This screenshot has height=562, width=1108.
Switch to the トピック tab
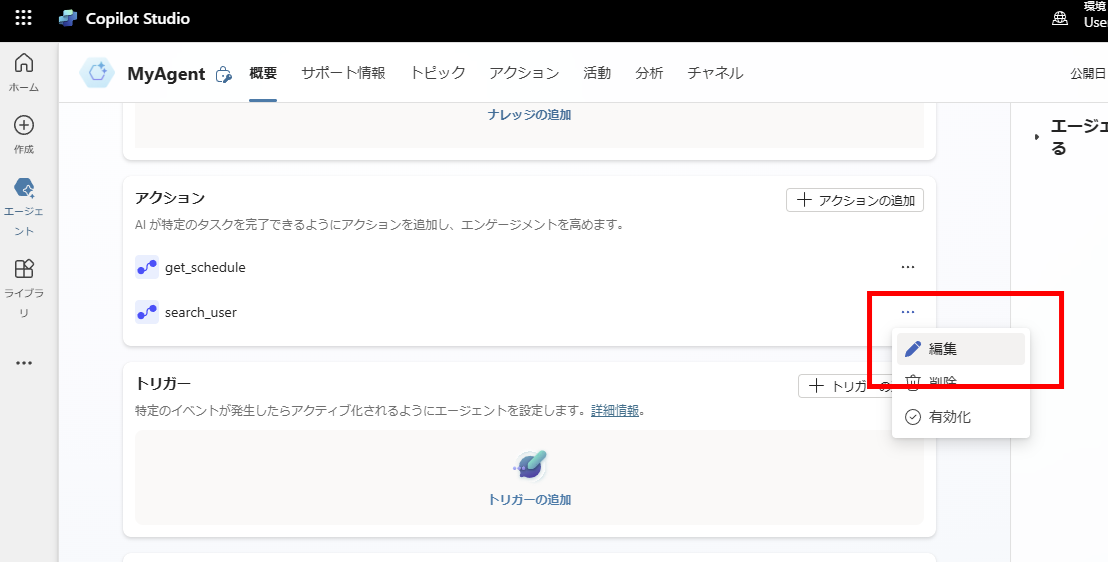point(437,73)
